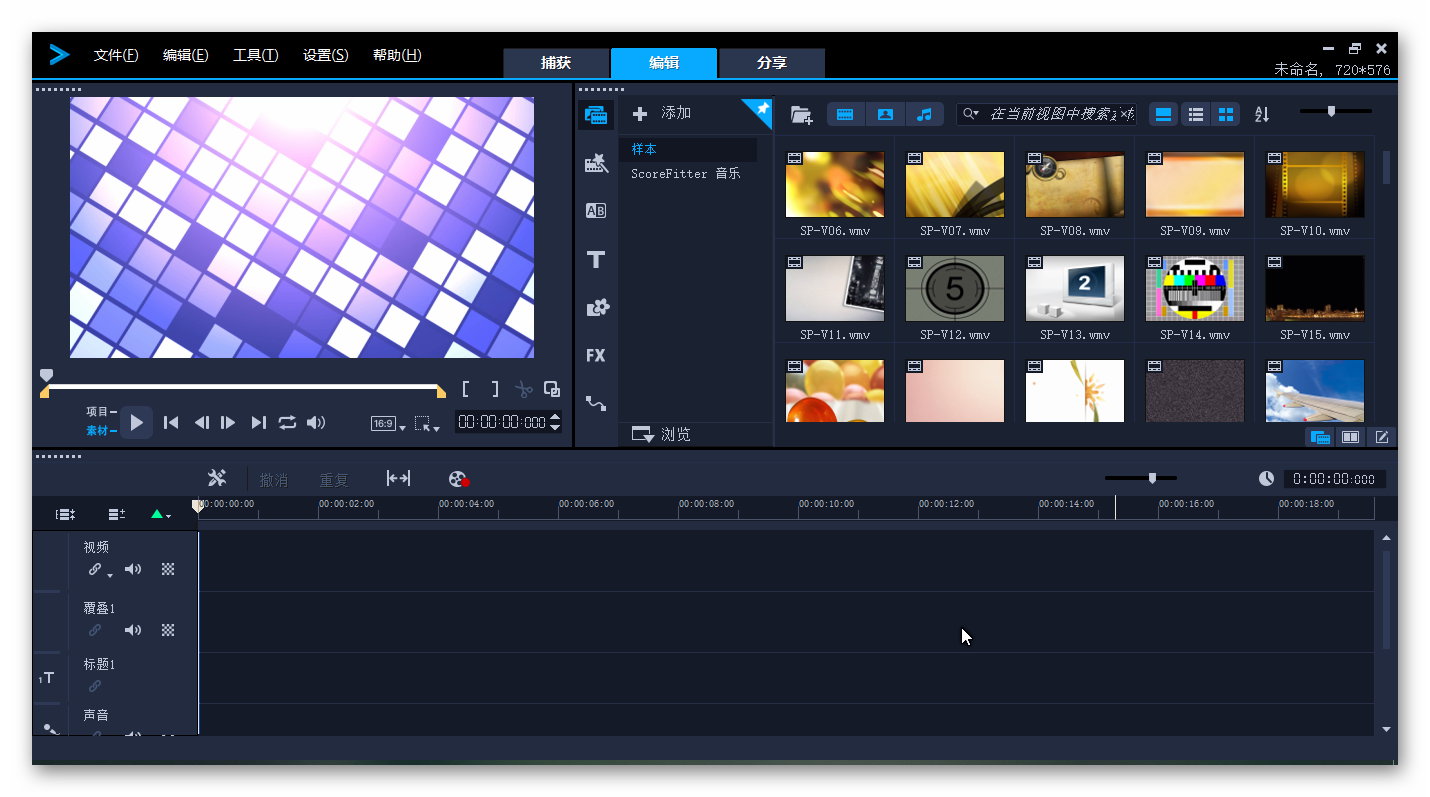Viewport: 1430px width, 797px height.
Task: Set mark-out with right bracket icon
Action: (494, 389)
